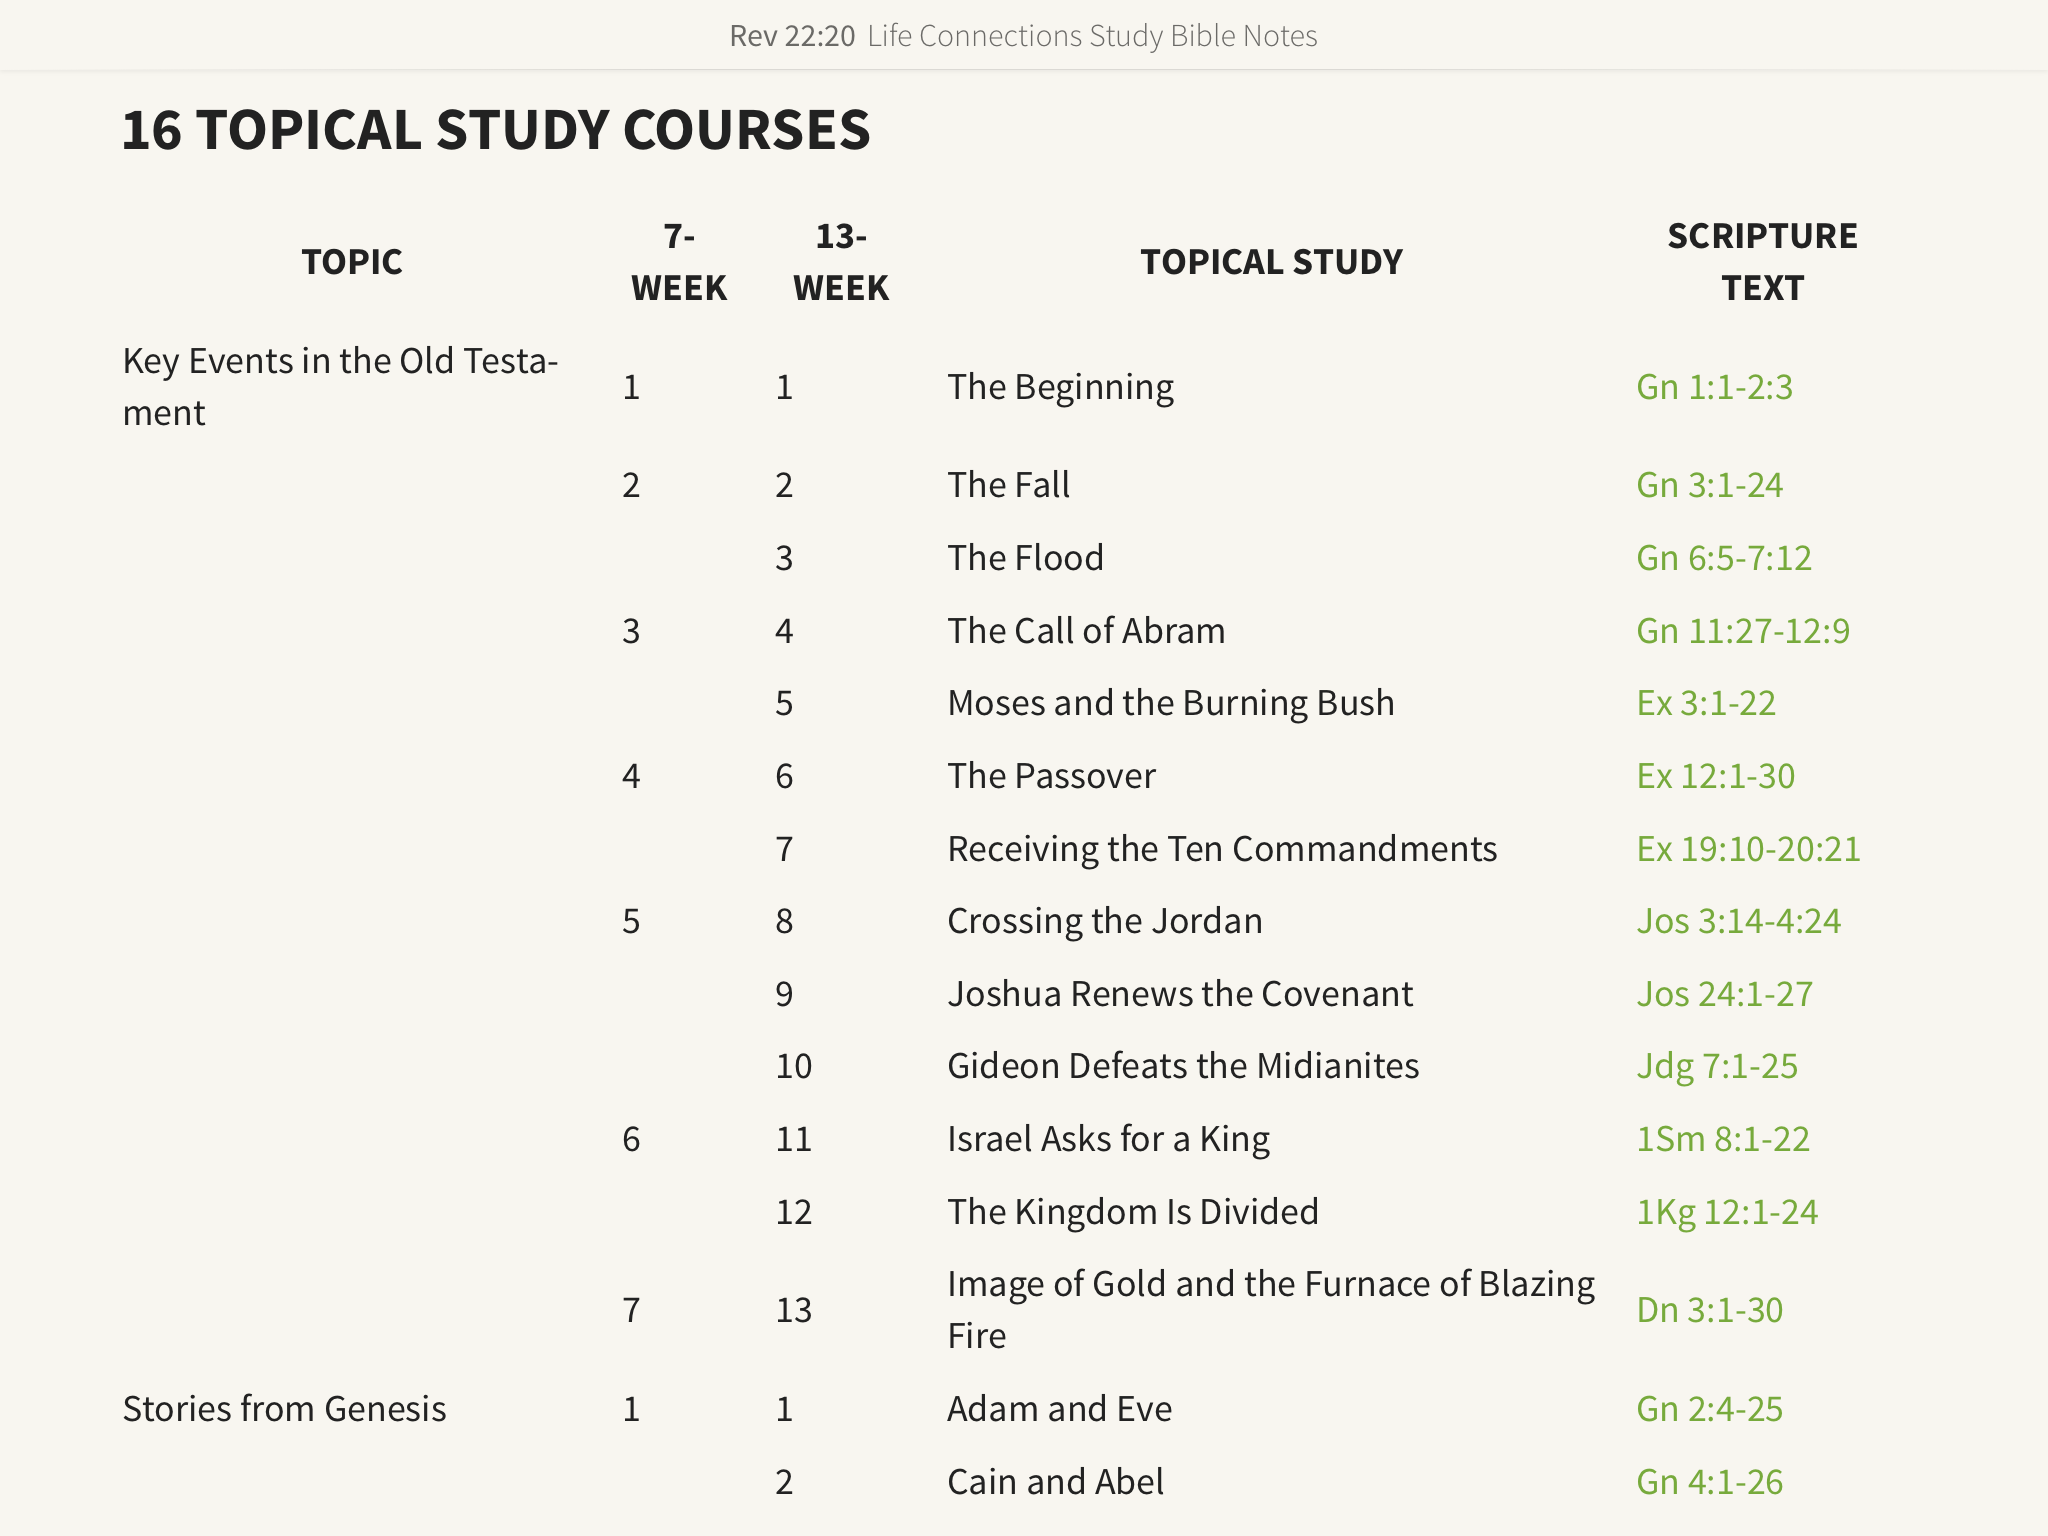Follow the Gn 11:27-12:9 reference
The image size is (2048, 1536).
(1742, 631)
